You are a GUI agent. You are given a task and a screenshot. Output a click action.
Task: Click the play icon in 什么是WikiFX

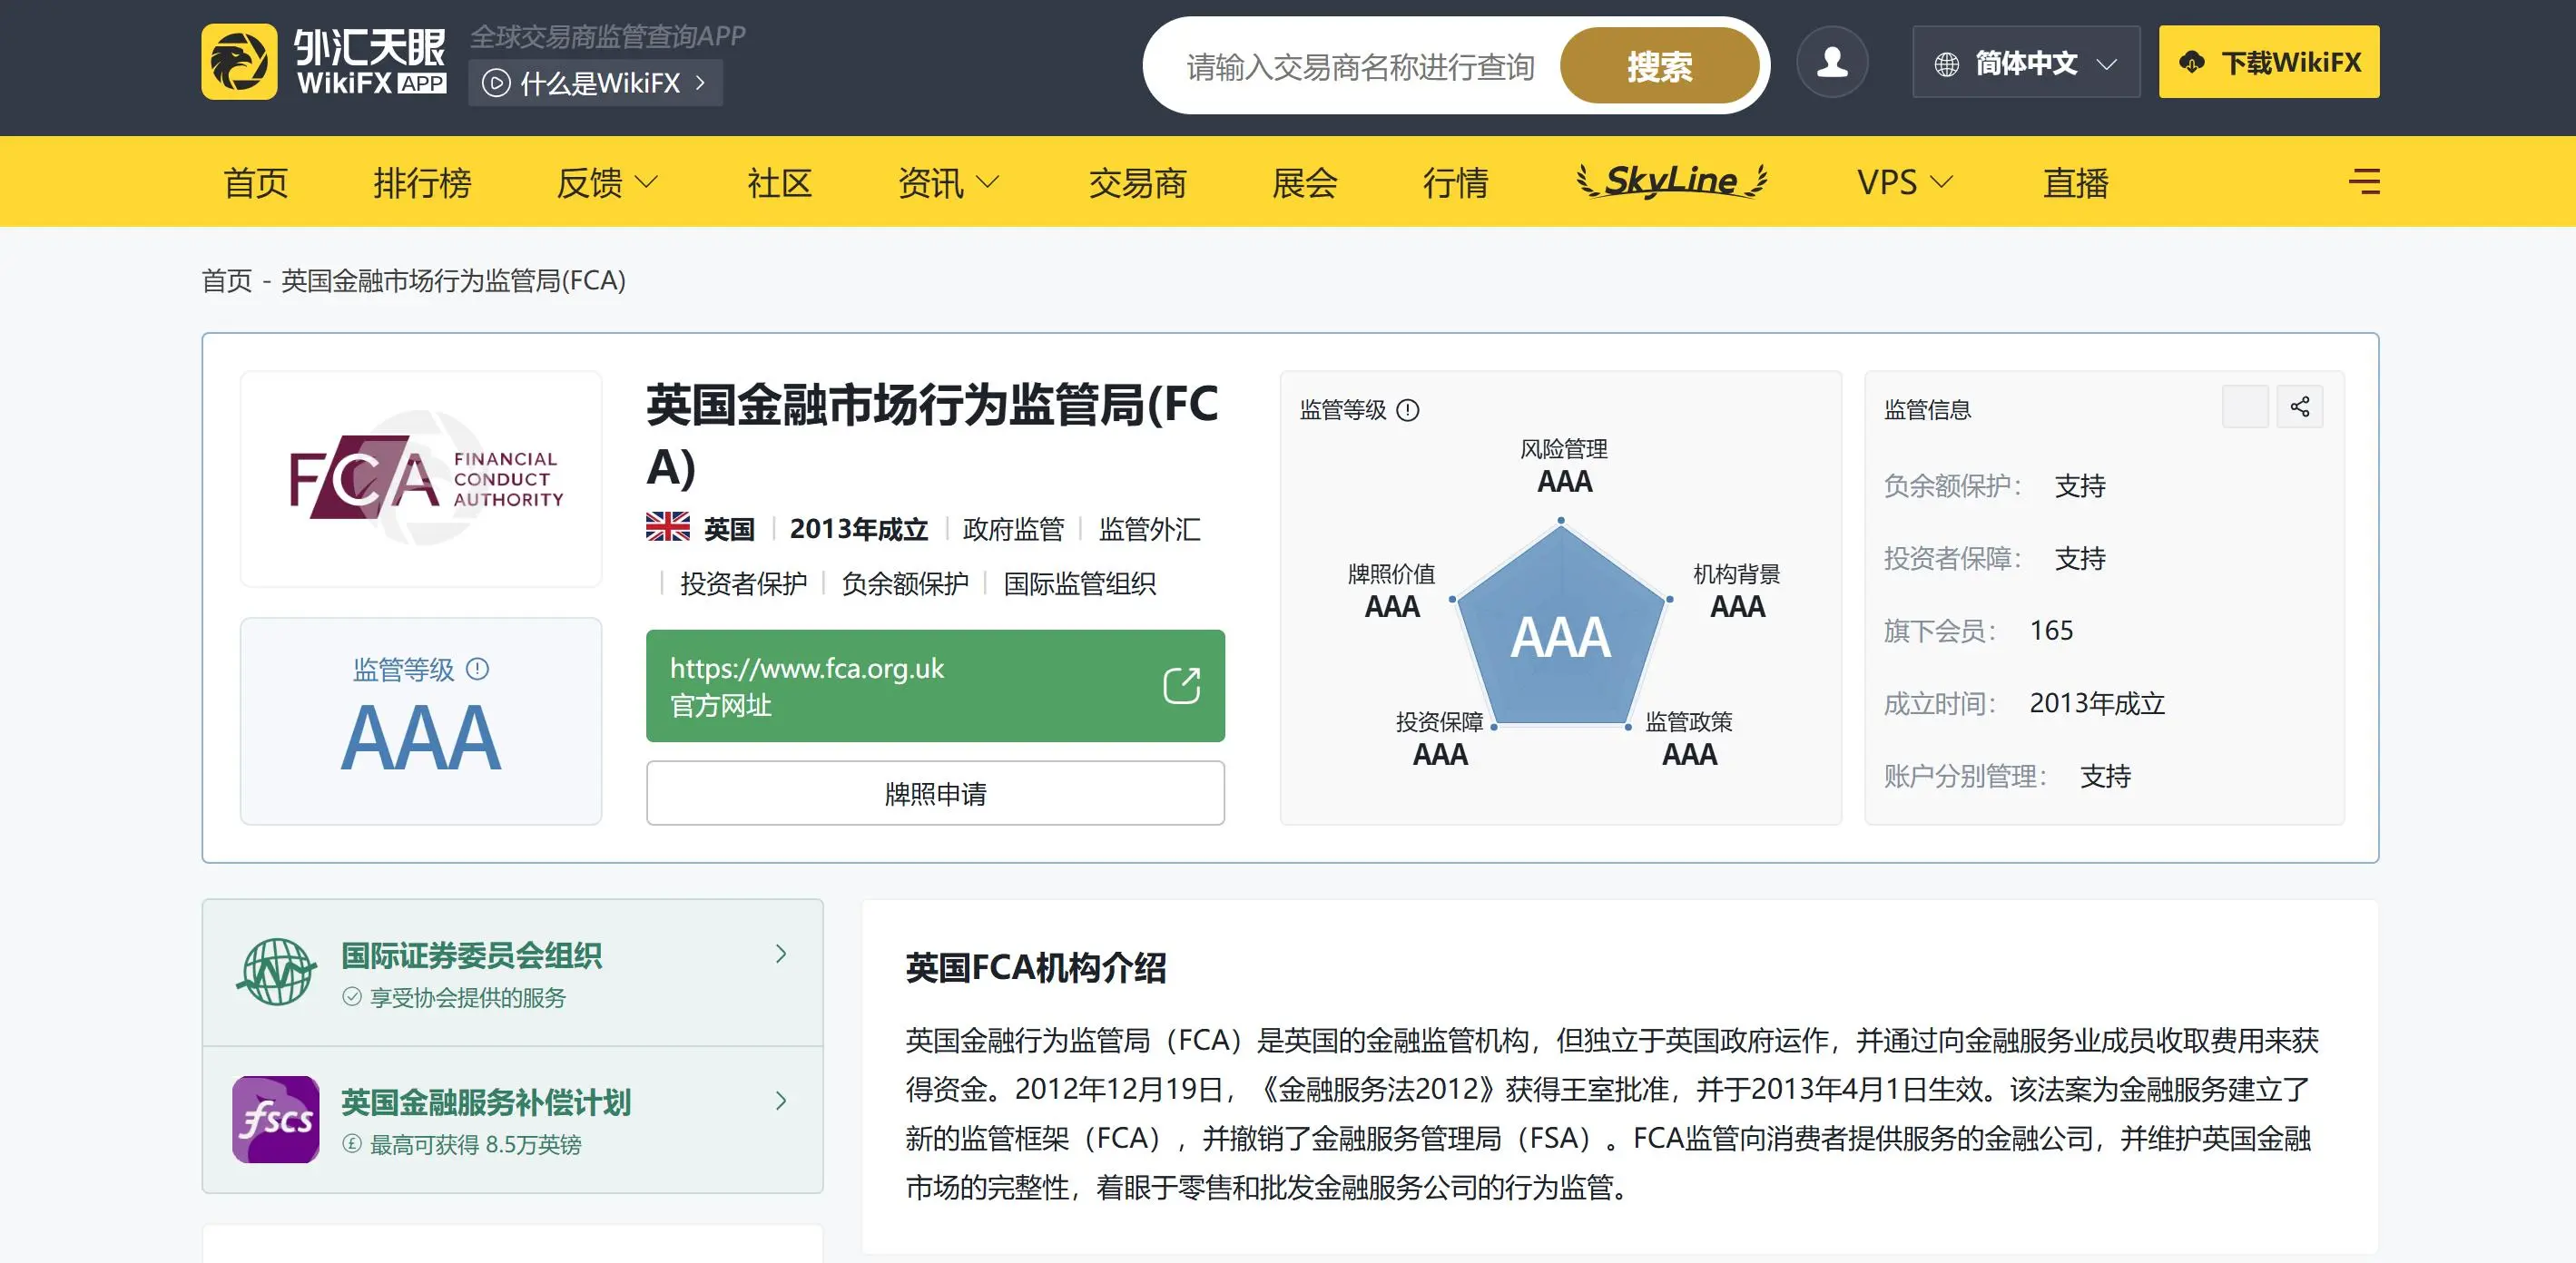coord(496,83)
